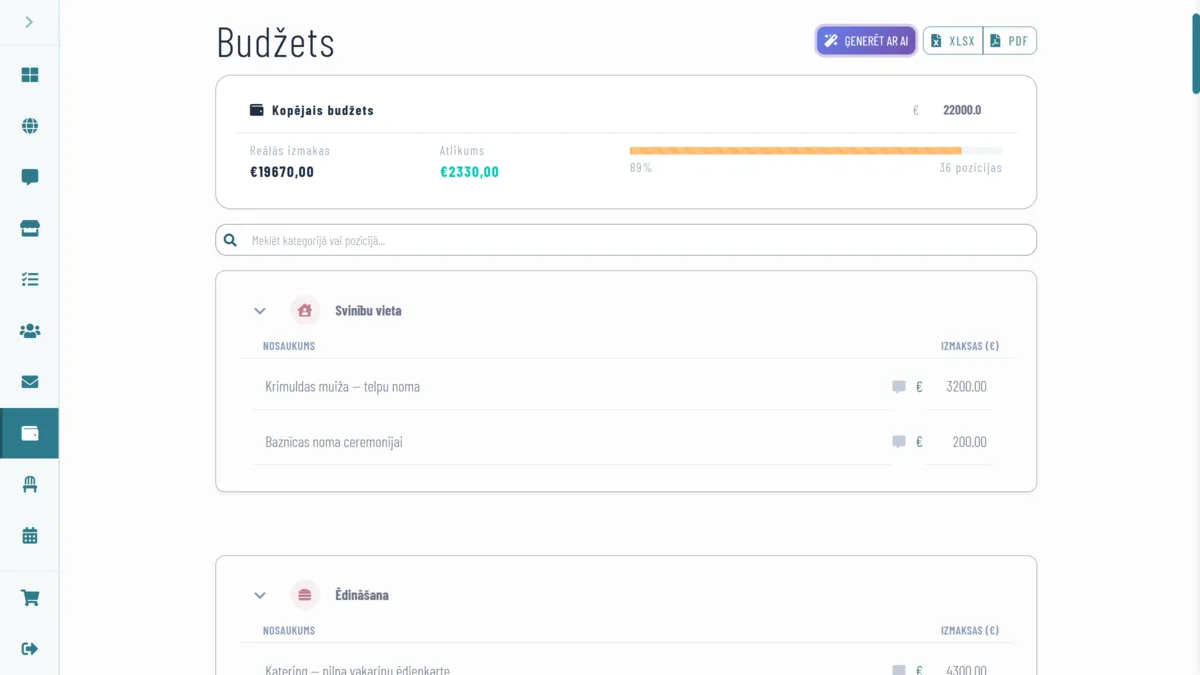This screenshot has width=1200, height=675.
Task: Open the globe website icon in the sidebar
Action: click(x=30, y=126)
